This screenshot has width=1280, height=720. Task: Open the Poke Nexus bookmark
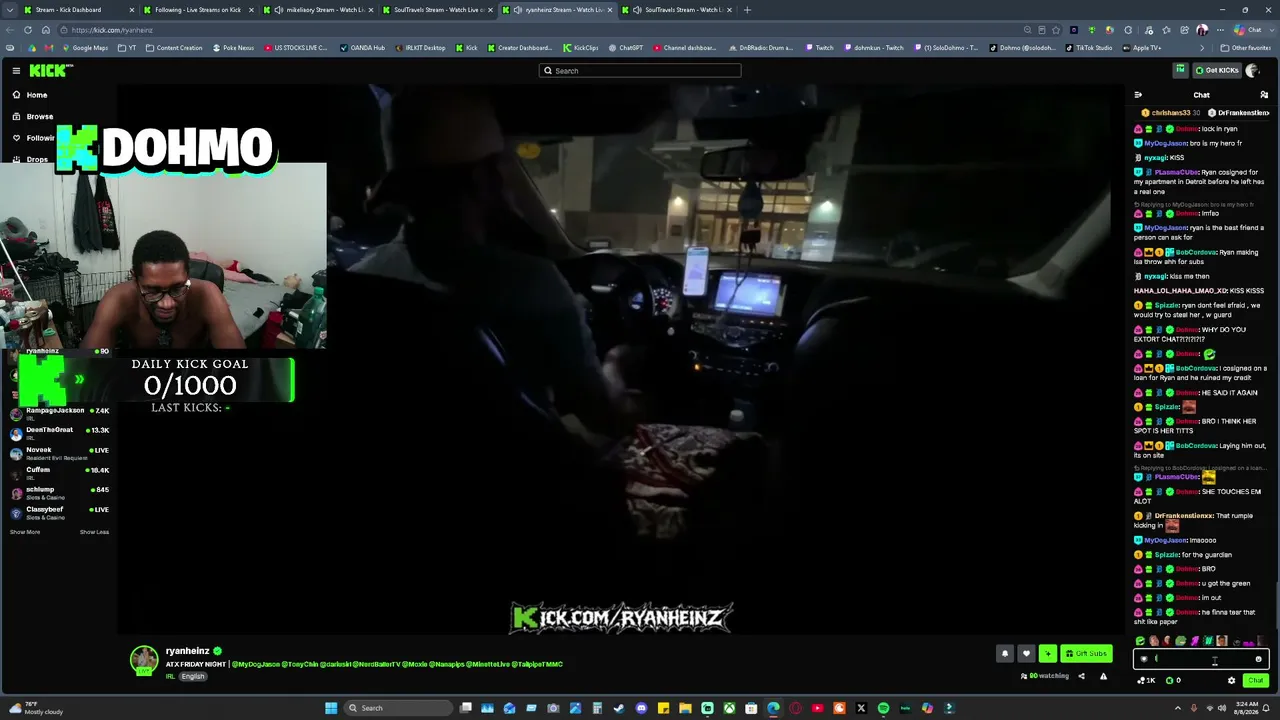[x=234, y=48]
